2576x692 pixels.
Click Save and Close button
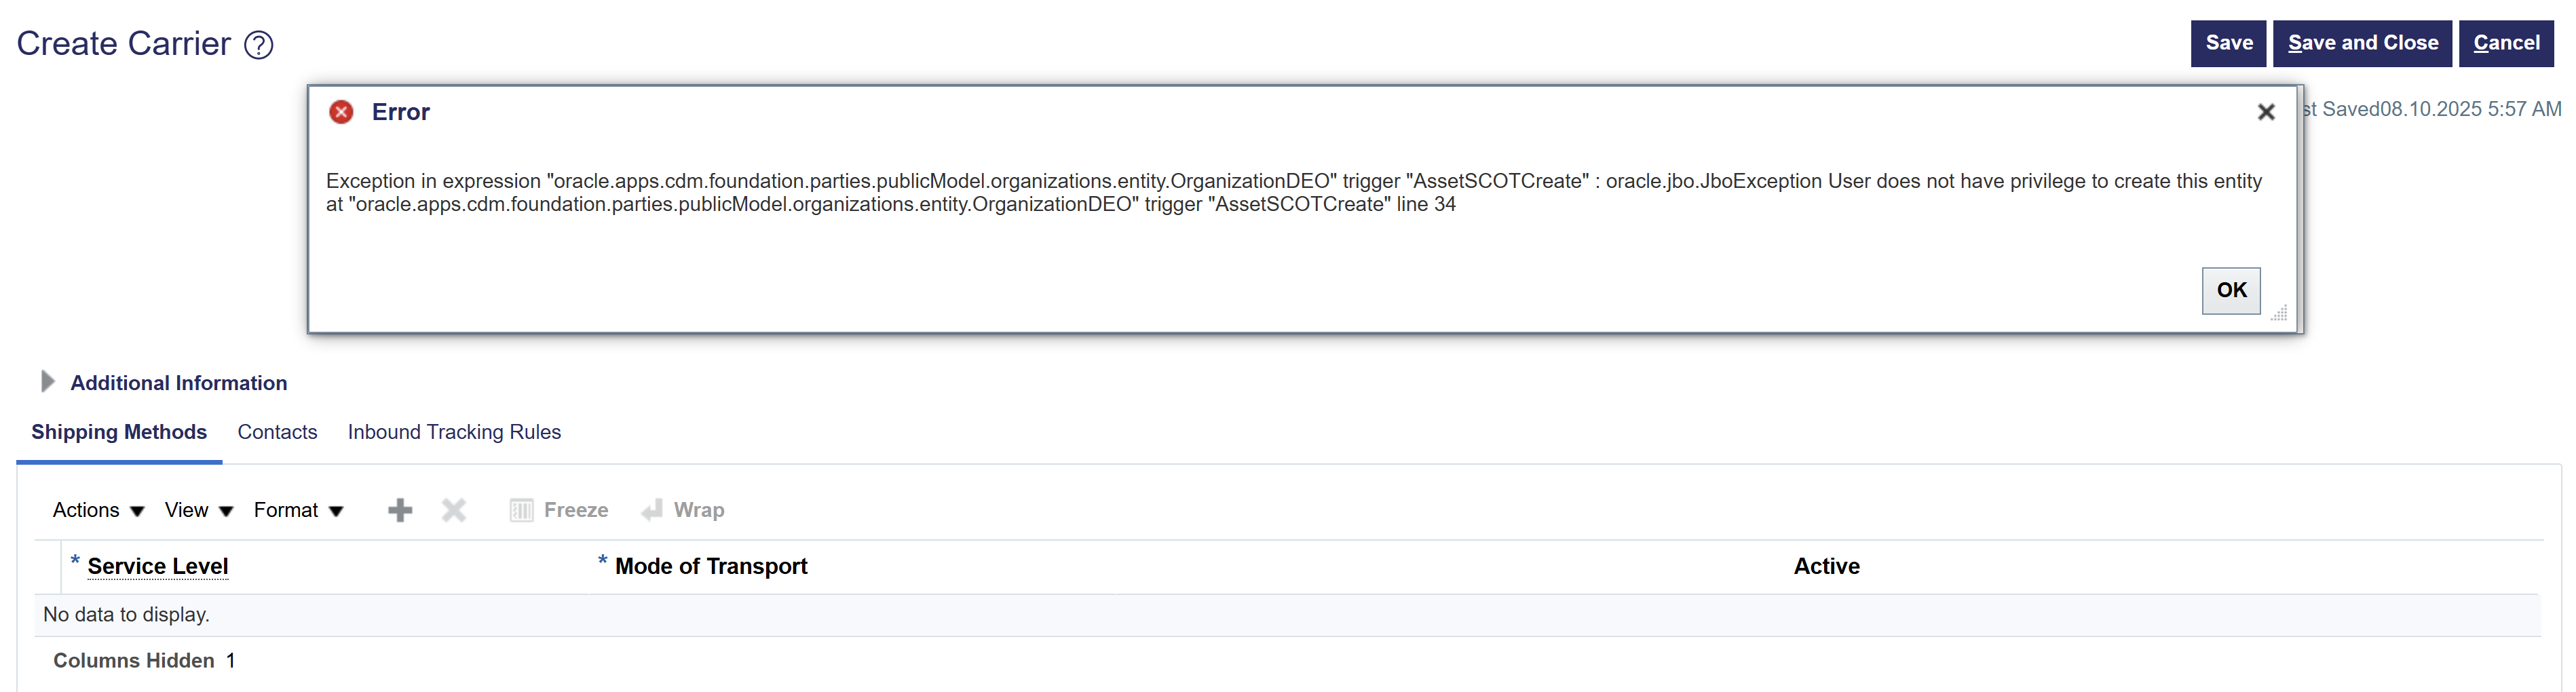point(2362,43)
